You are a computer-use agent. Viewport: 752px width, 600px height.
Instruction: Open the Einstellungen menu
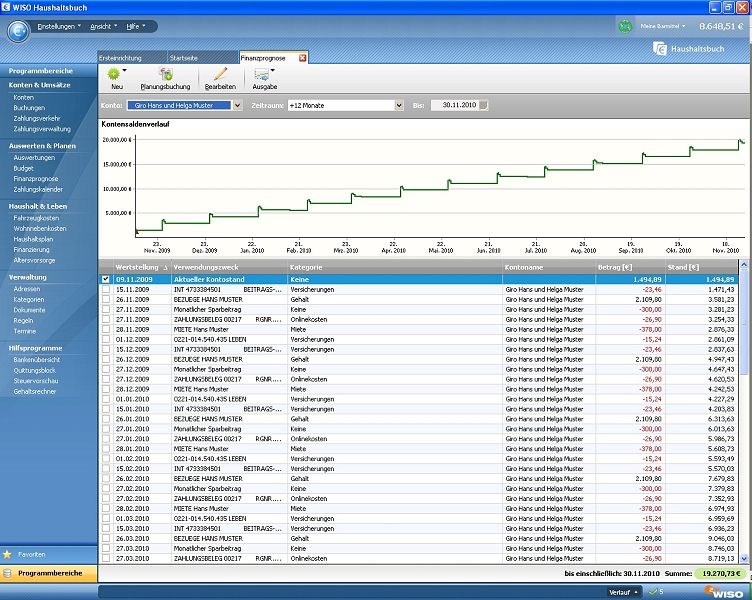click(x=58, y=25)
